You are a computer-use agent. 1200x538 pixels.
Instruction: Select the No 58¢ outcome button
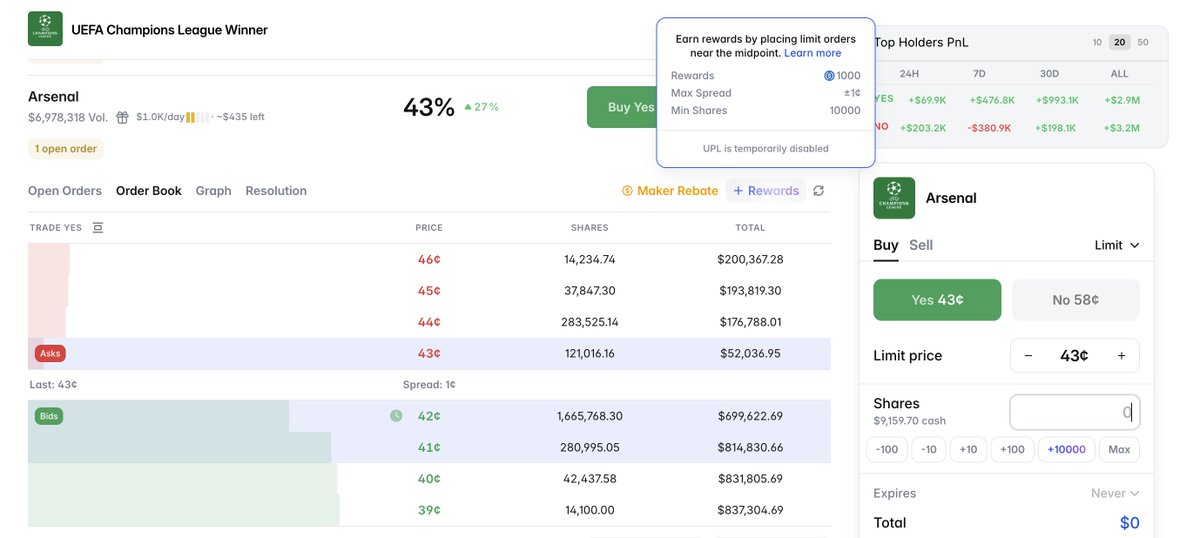1076,300
